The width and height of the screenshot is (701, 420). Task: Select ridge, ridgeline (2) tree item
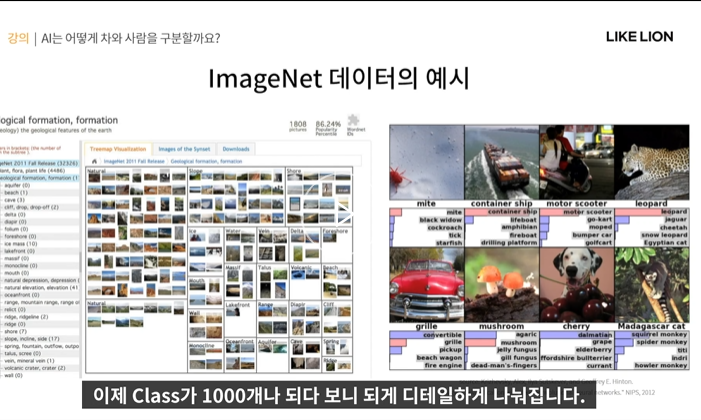point(26,317)
